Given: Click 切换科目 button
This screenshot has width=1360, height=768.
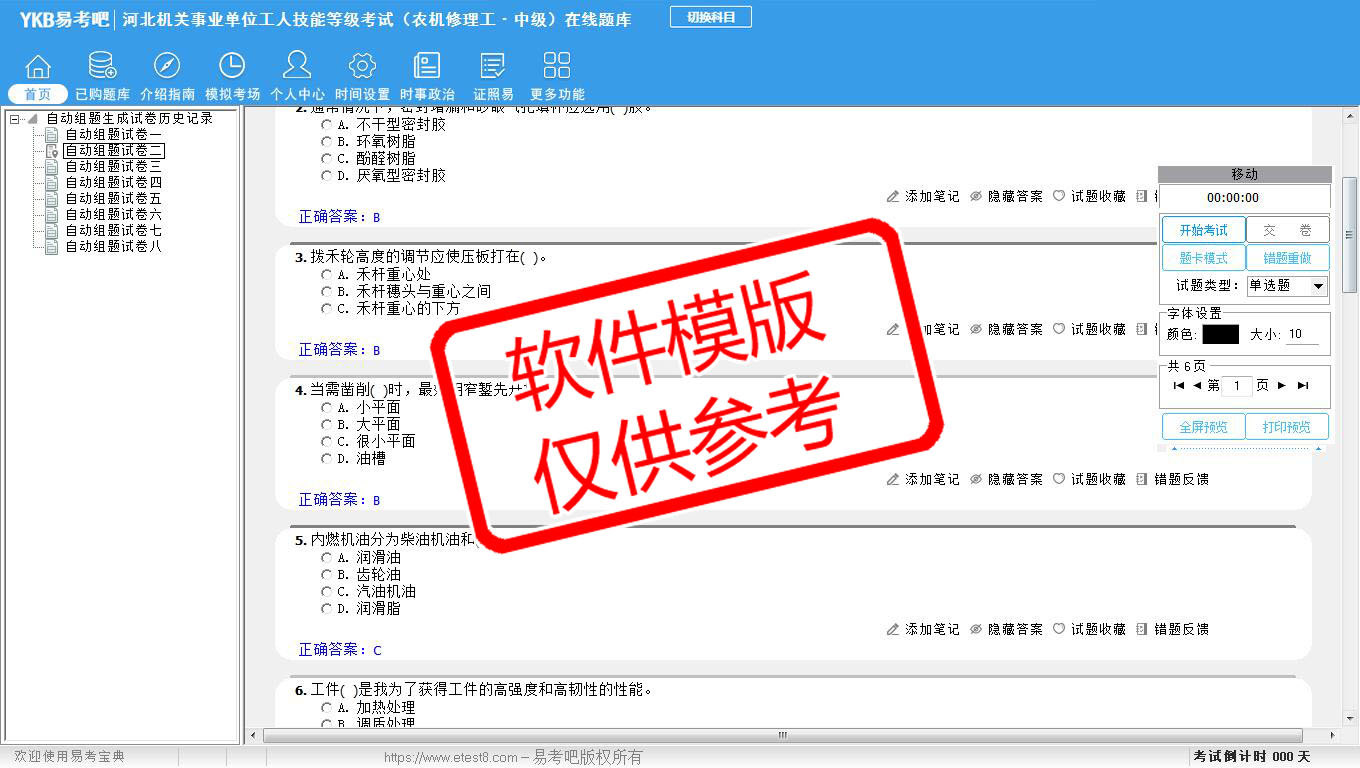Looking at the screenshot, I should (x=711, y=17).
